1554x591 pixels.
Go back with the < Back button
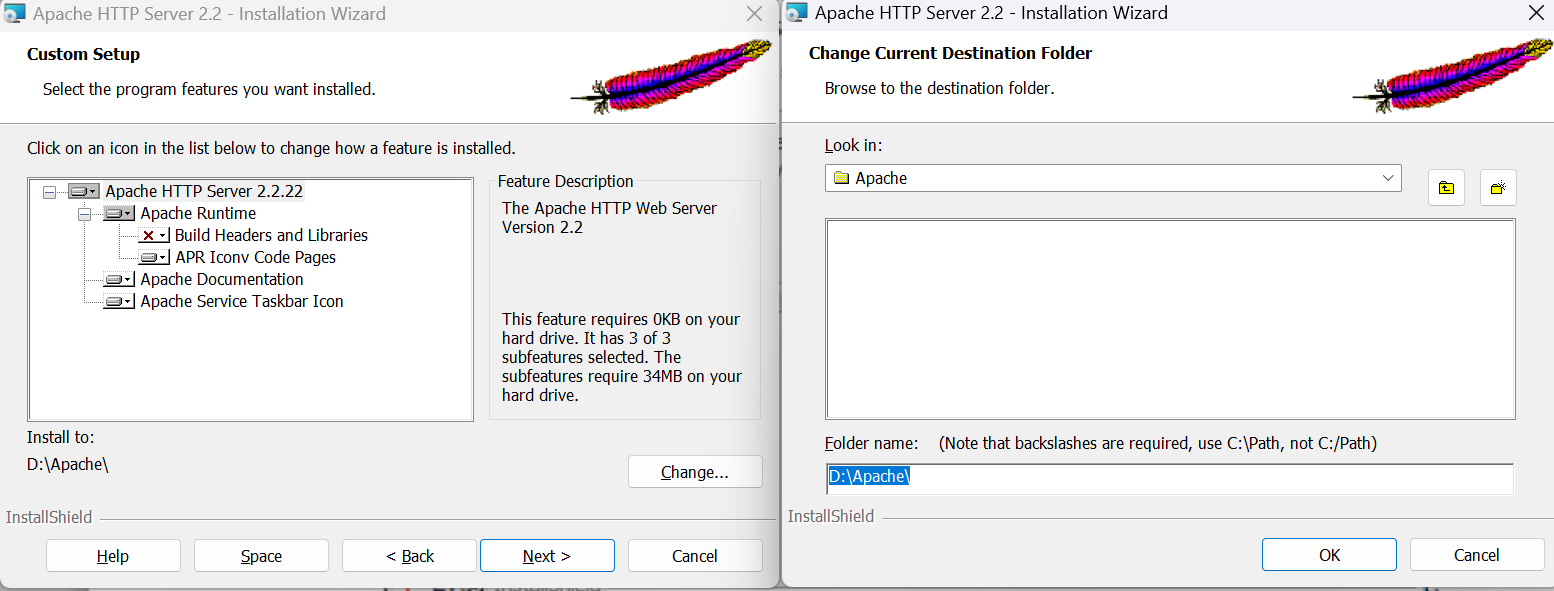pyautogui.click(x=409, y=556)
